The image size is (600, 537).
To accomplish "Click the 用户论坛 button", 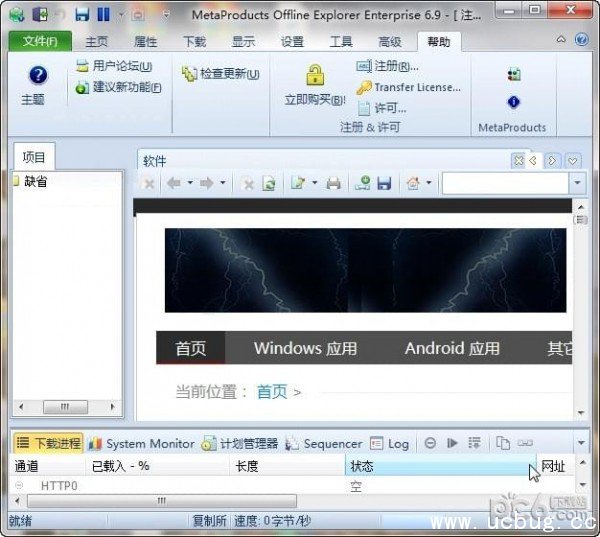I will pos(113,66).
